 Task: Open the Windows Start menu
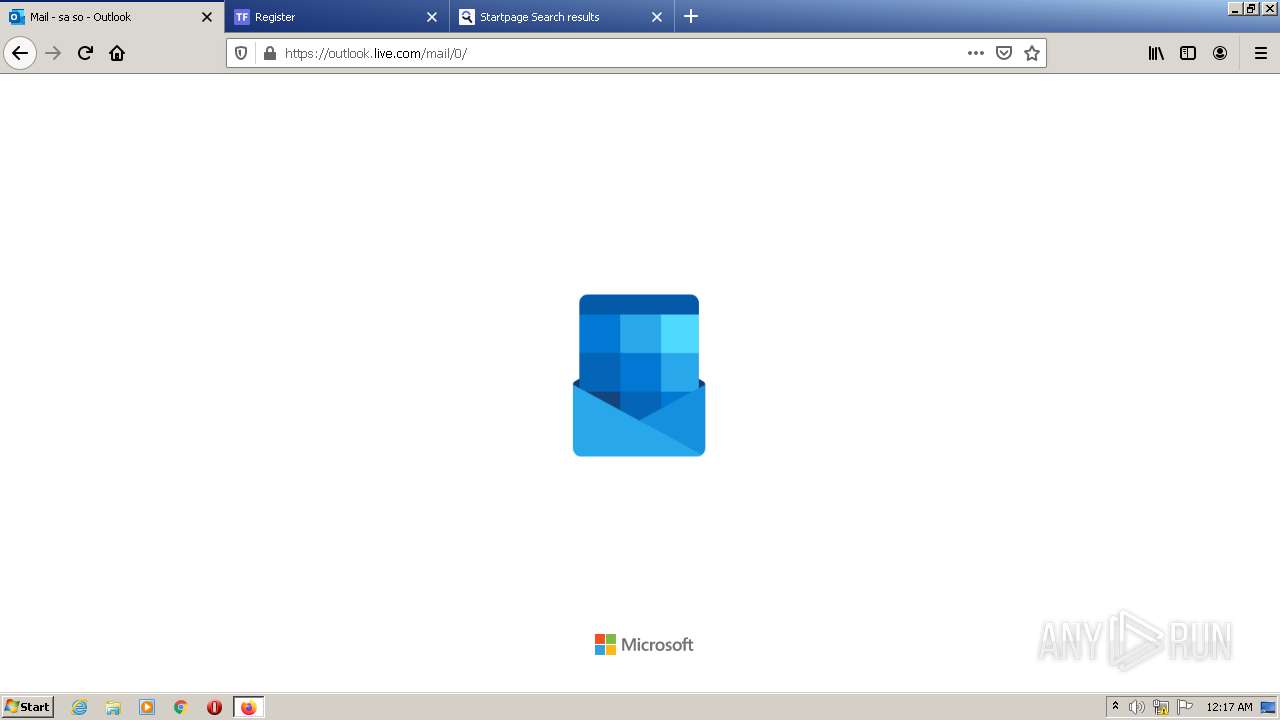[x=28, y=707]
